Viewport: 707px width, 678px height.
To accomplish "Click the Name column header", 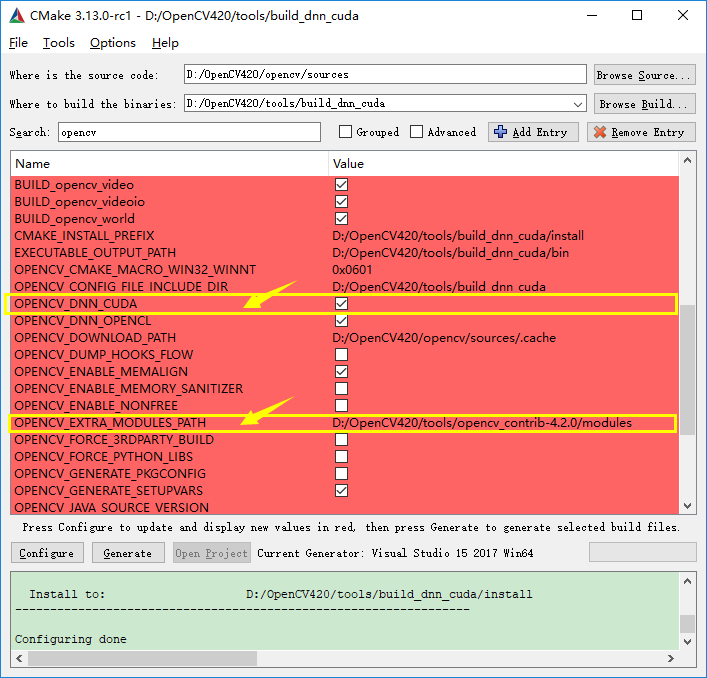I will coord(170,164).
